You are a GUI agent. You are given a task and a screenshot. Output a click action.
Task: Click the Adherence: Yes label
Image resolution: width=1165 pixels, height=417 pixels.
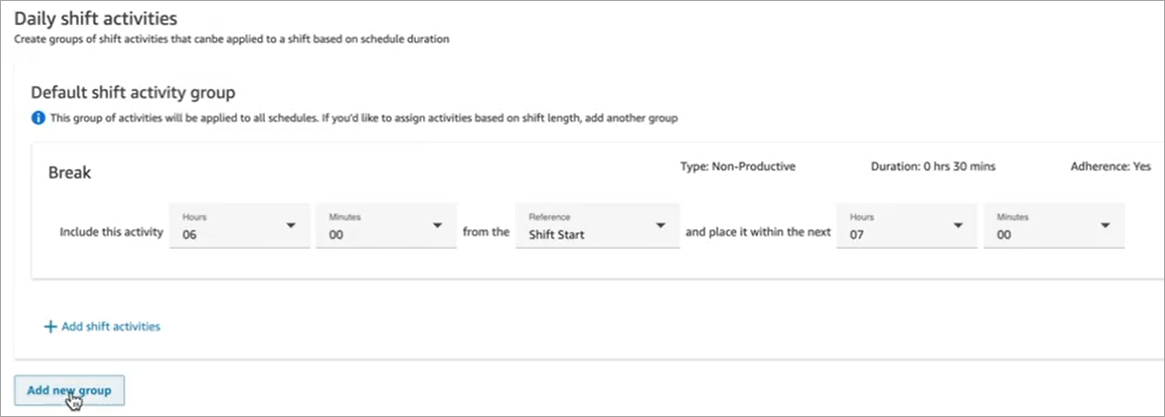point(1111,167)
